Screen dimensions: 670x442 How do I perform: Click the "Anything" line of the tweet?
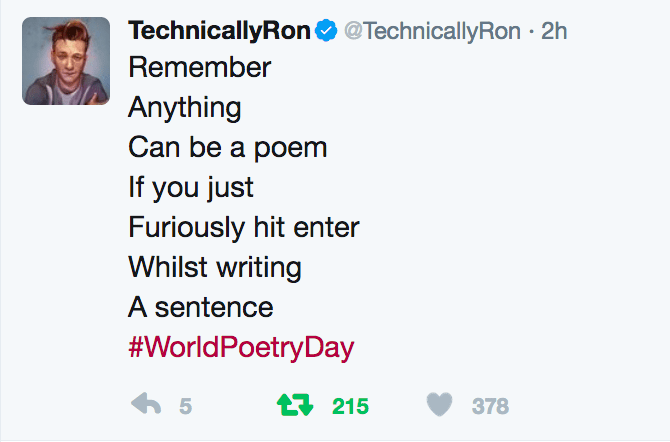(185, 107)
